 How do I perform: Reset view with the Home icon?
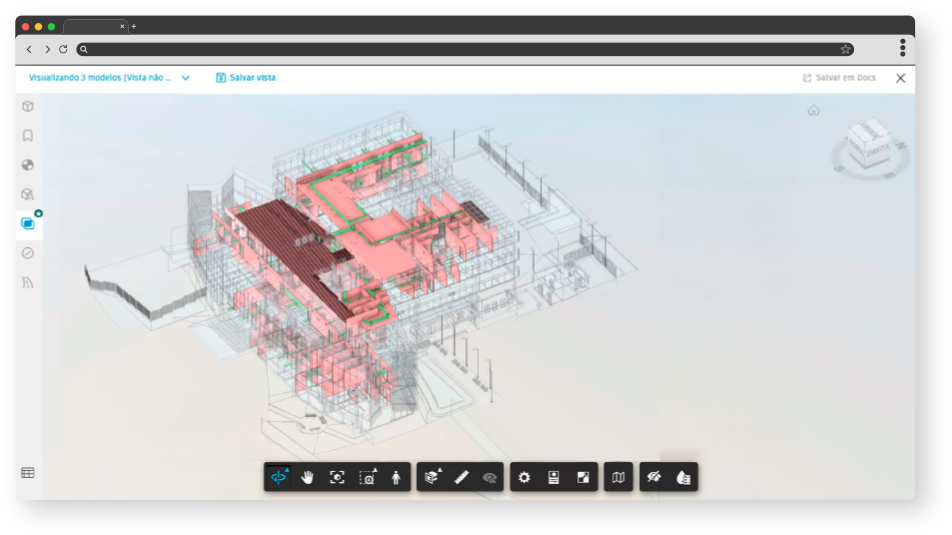(x=814, y=110)
